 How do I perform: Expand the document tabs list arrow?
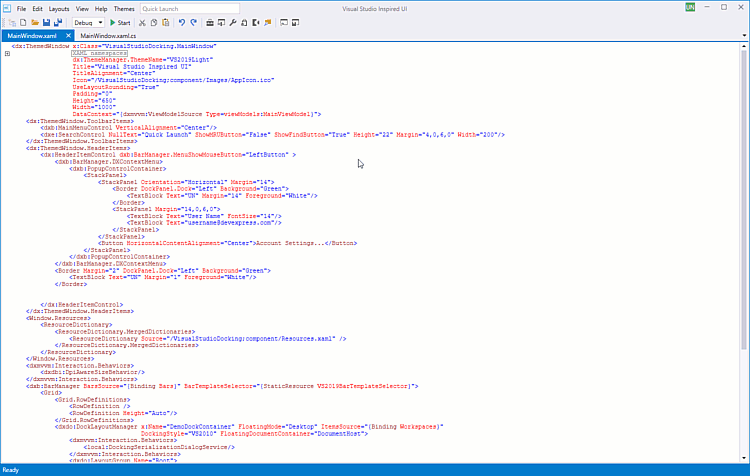744,36
